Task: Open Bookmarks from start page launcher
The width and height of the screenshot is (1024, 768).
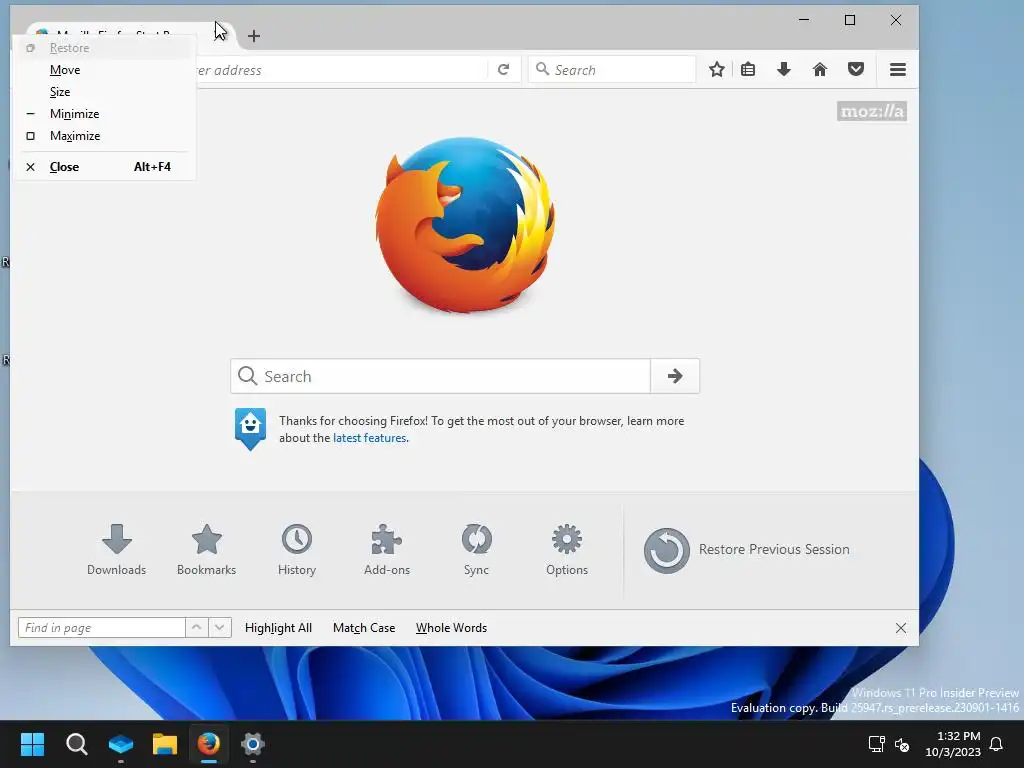Action: (206, 549)
